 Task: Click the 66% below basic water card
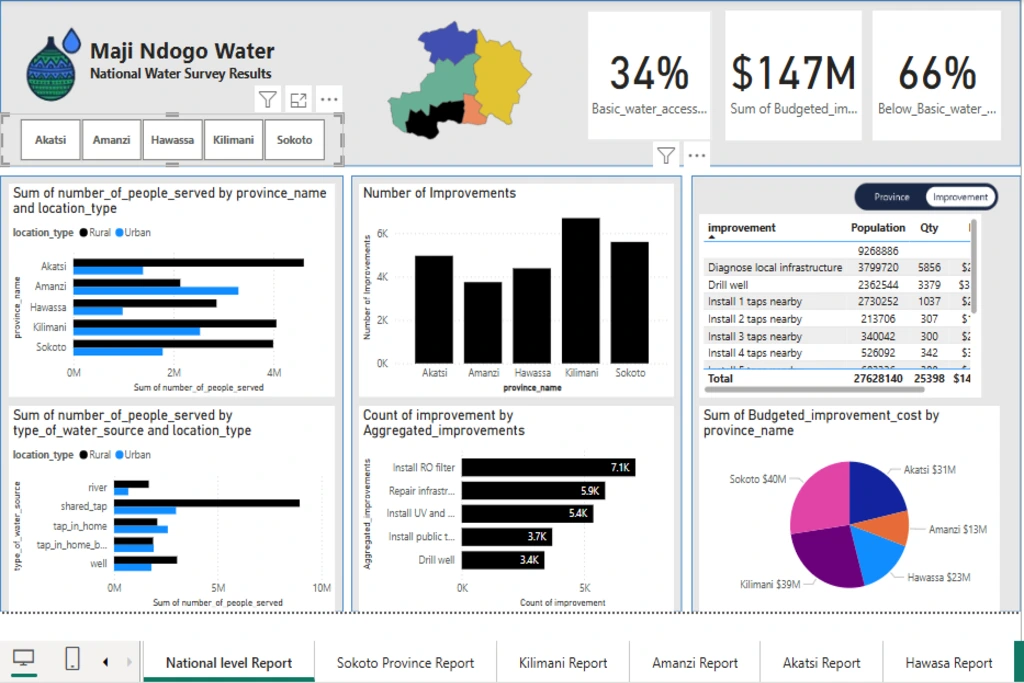coord(936,75)
